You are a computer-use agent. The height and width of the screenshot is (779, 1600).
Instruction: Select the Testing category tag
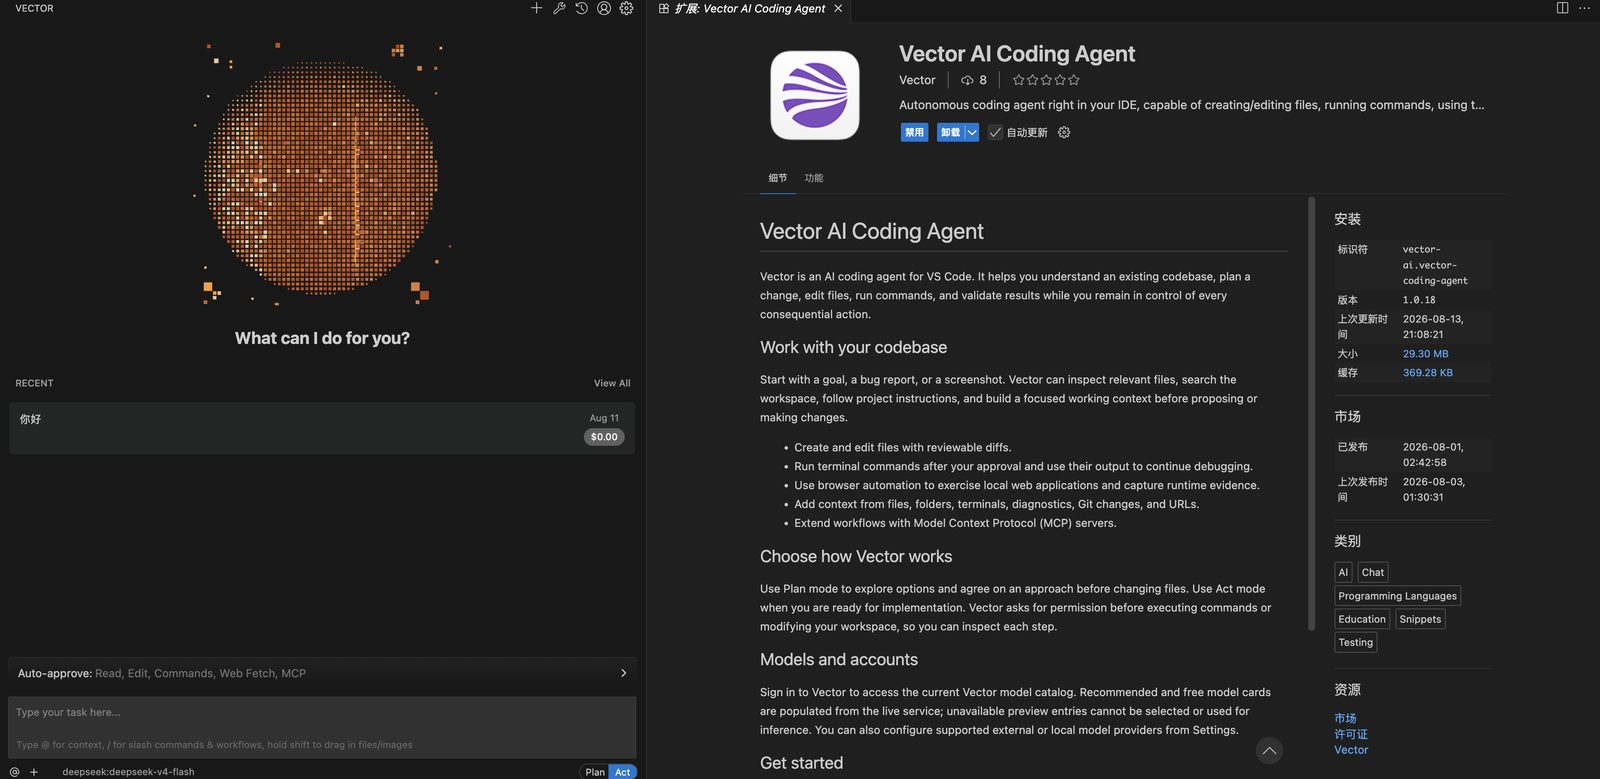1355,643
